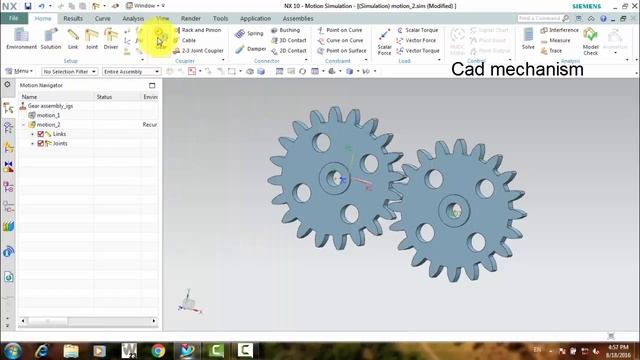Select Point on Curve constraint
This screenshot has width=640, height=360.
pos(340,30)
